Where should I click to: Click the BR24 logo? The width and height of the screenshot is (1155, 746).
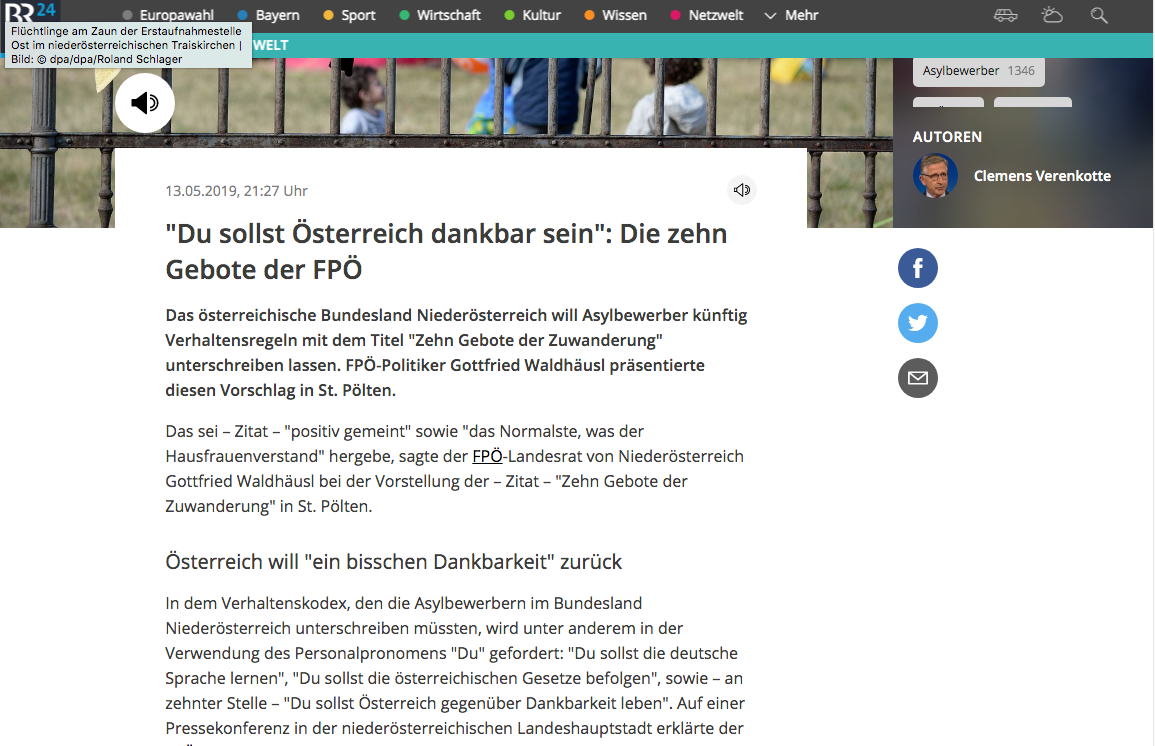pos(30,12)
